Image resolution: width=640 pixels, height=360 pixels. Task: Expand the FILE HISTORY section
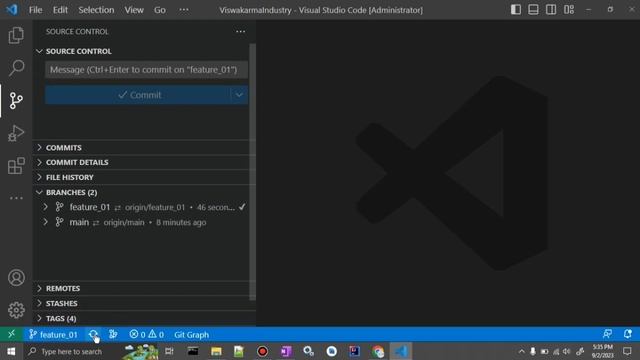coord(141,178)
